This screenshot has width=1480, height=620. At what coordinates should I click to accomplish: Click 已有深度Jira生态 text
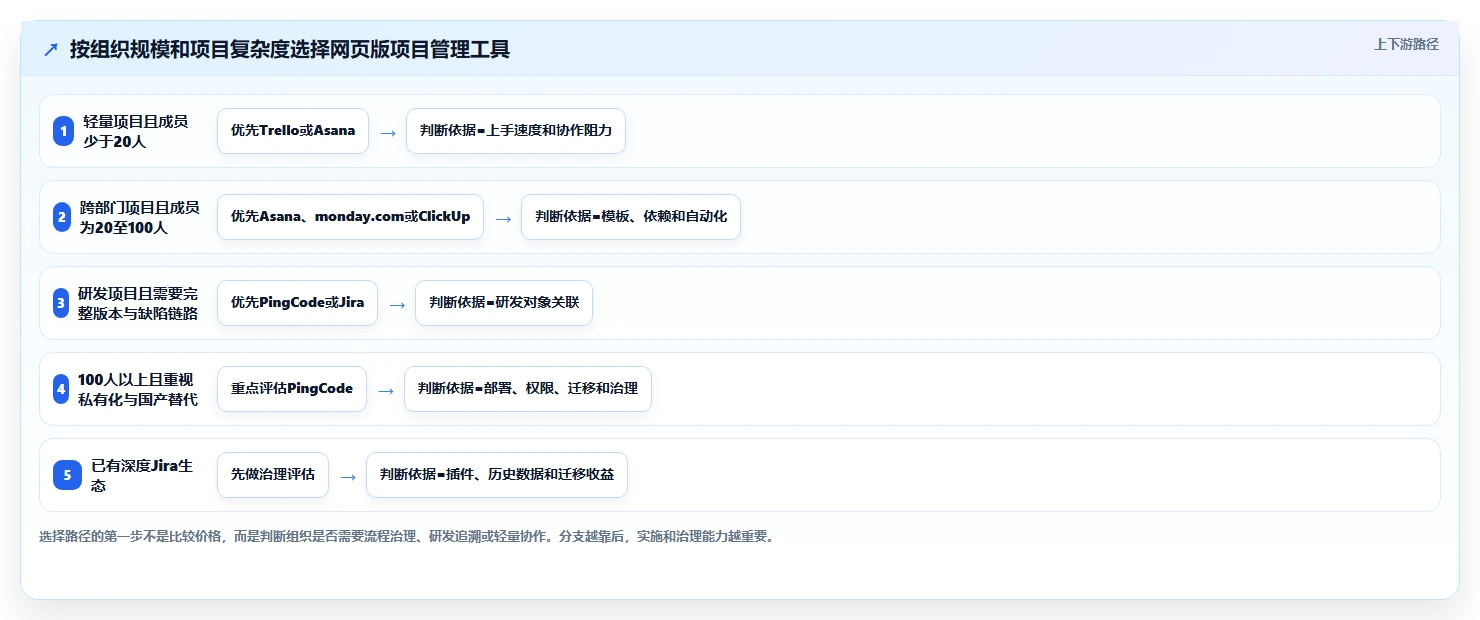(x=142, y=475)
